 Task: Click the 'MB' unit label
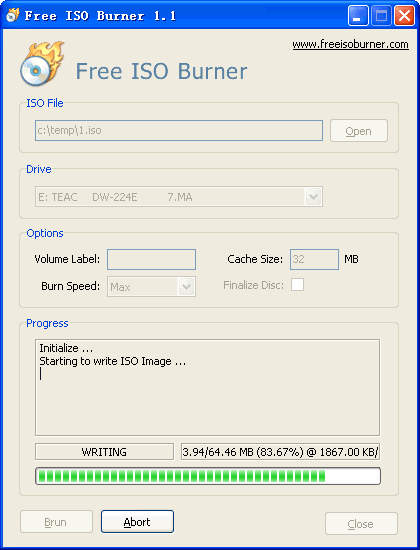351,259
